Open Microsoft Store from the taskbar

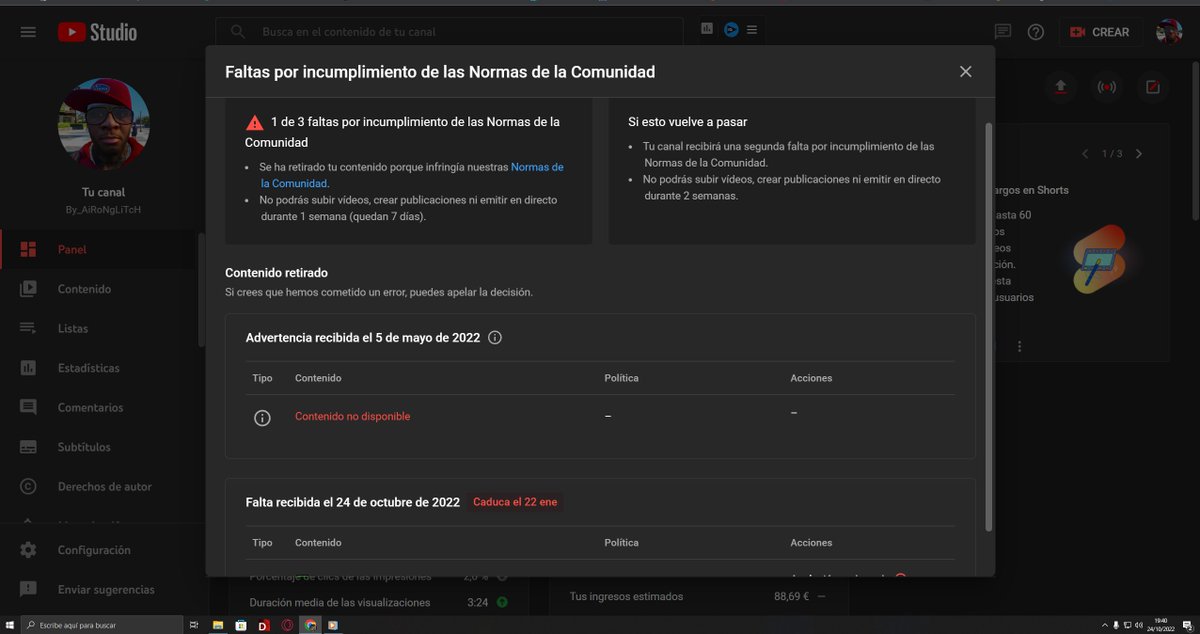point(241,625)
